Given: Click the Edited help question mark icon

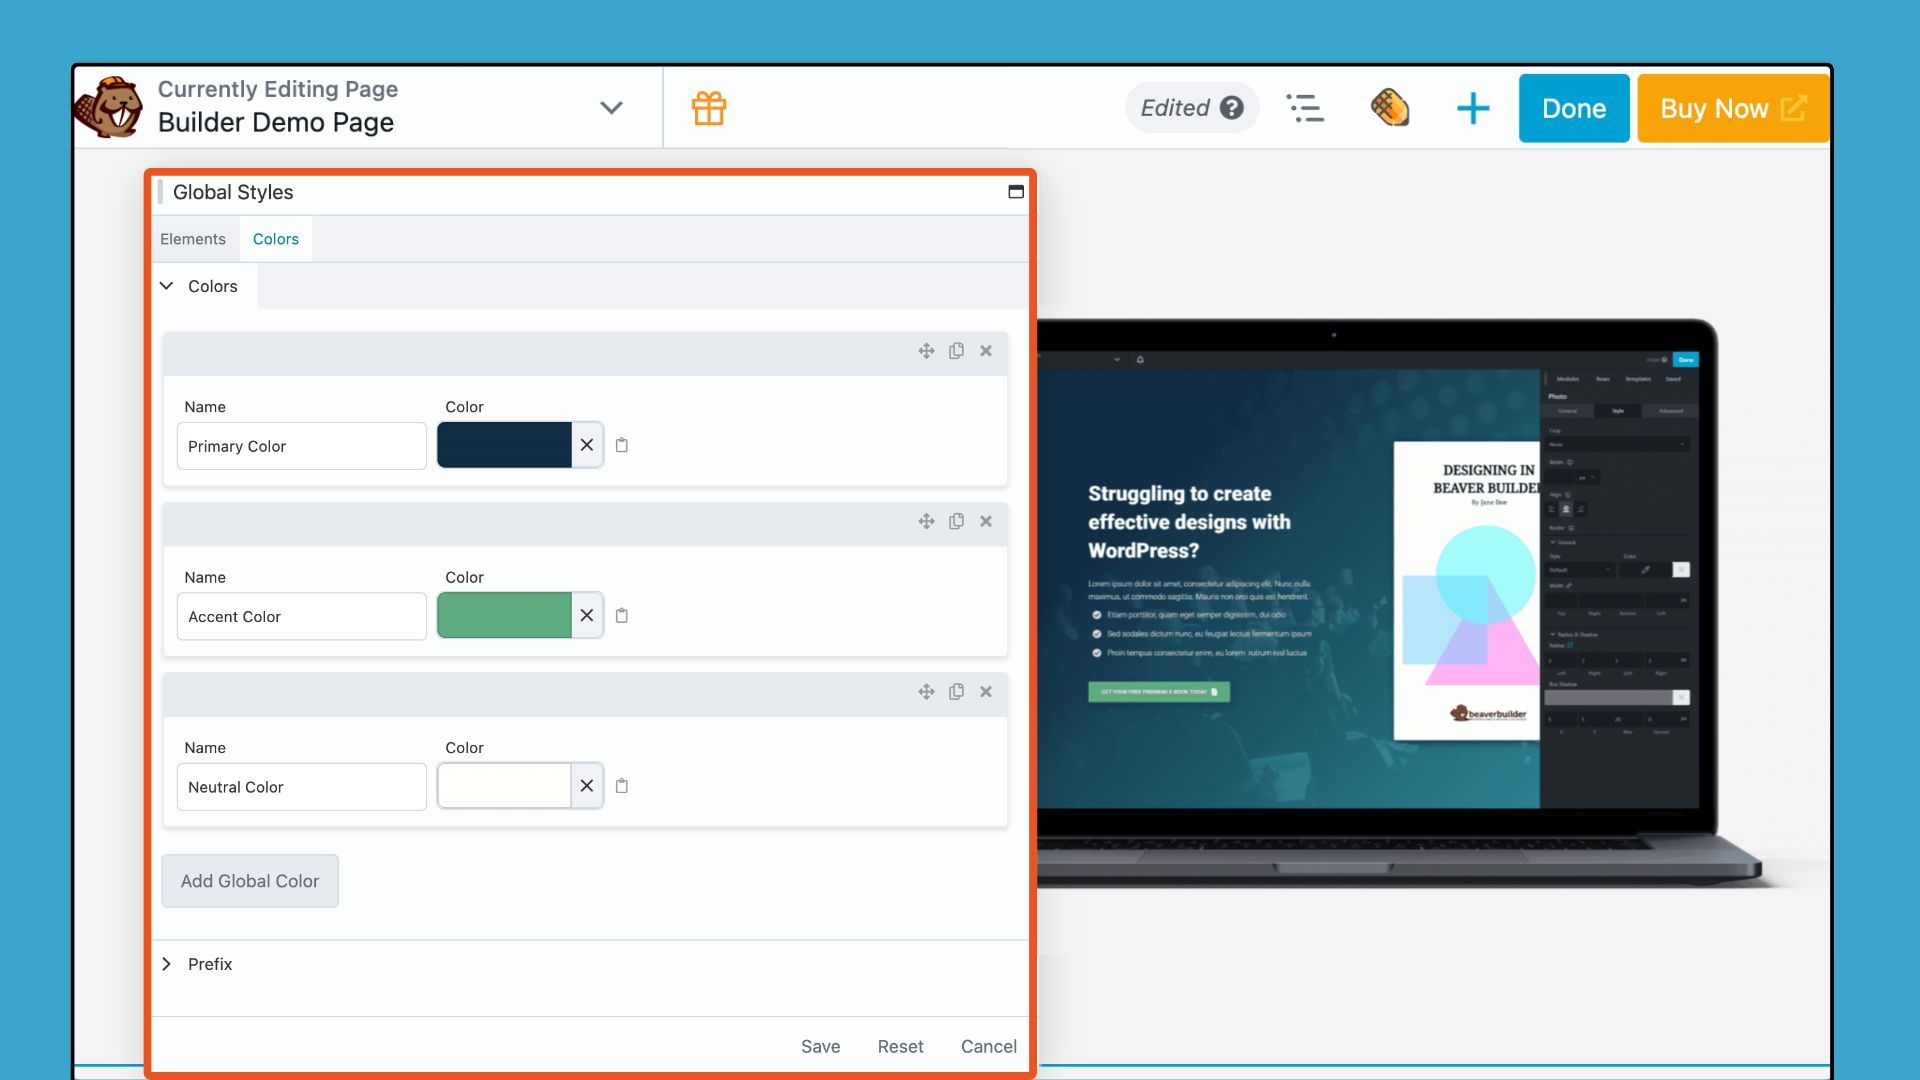Looking at the screenshot, I should click(1232, 108).
